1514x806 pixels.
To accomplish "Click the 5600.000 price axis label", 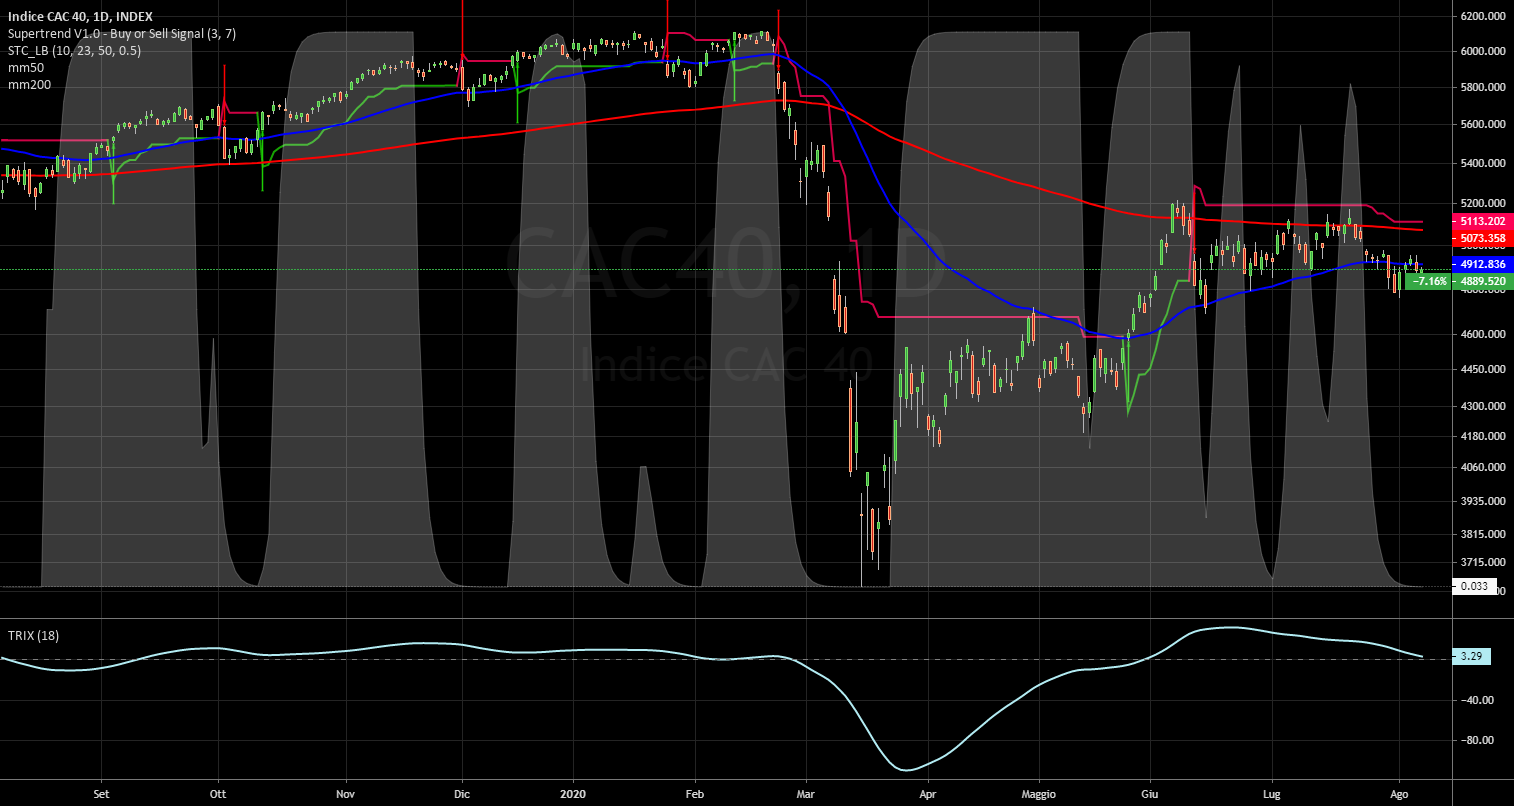I will tap(1483, 125).
